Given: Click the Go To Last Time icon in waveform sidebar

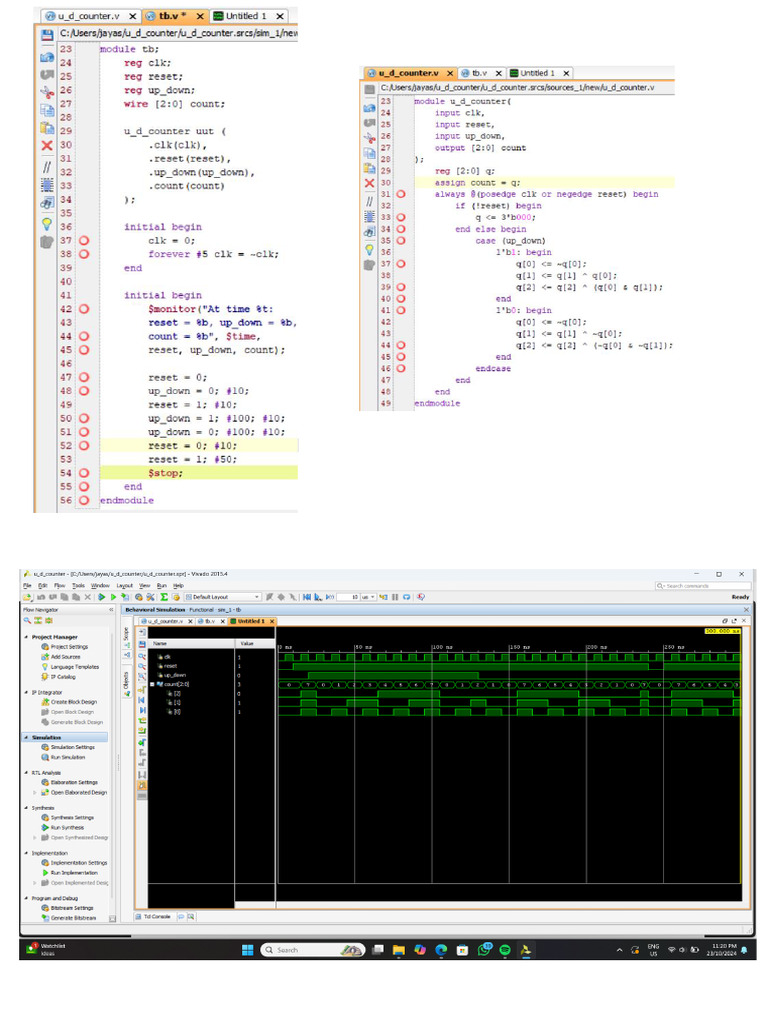Looking at the screenshot, I should (142, 710).
